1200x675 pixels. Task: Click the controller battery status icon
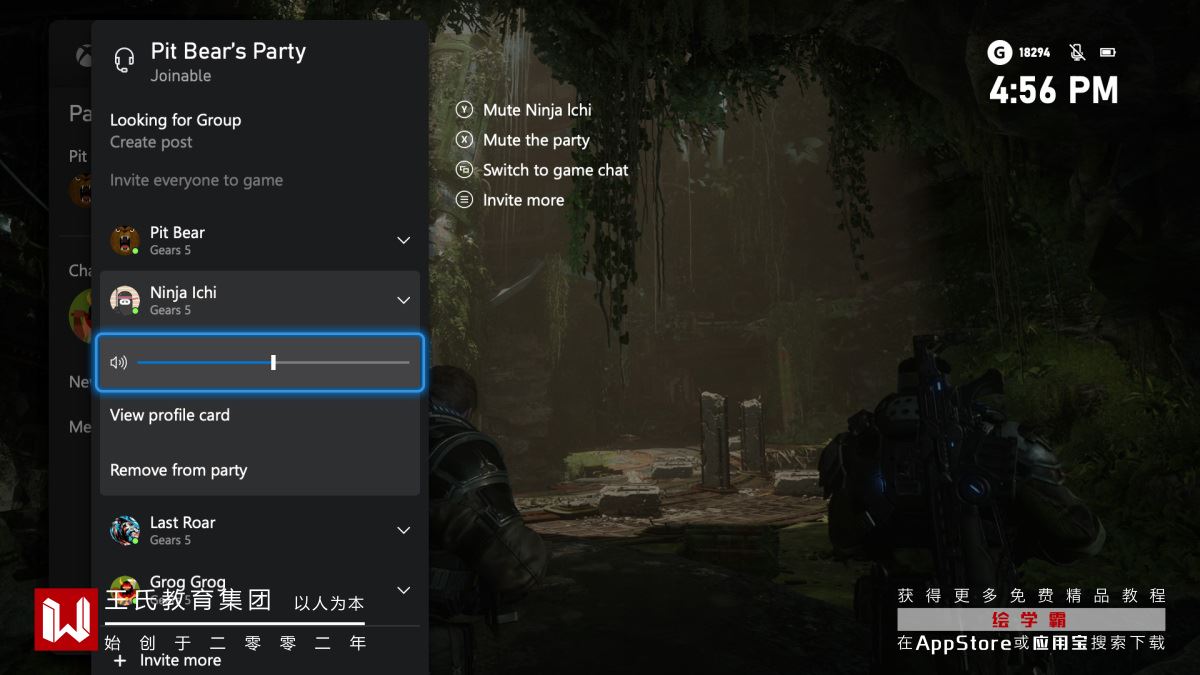pyautogui.click(x=1108, y=52)
